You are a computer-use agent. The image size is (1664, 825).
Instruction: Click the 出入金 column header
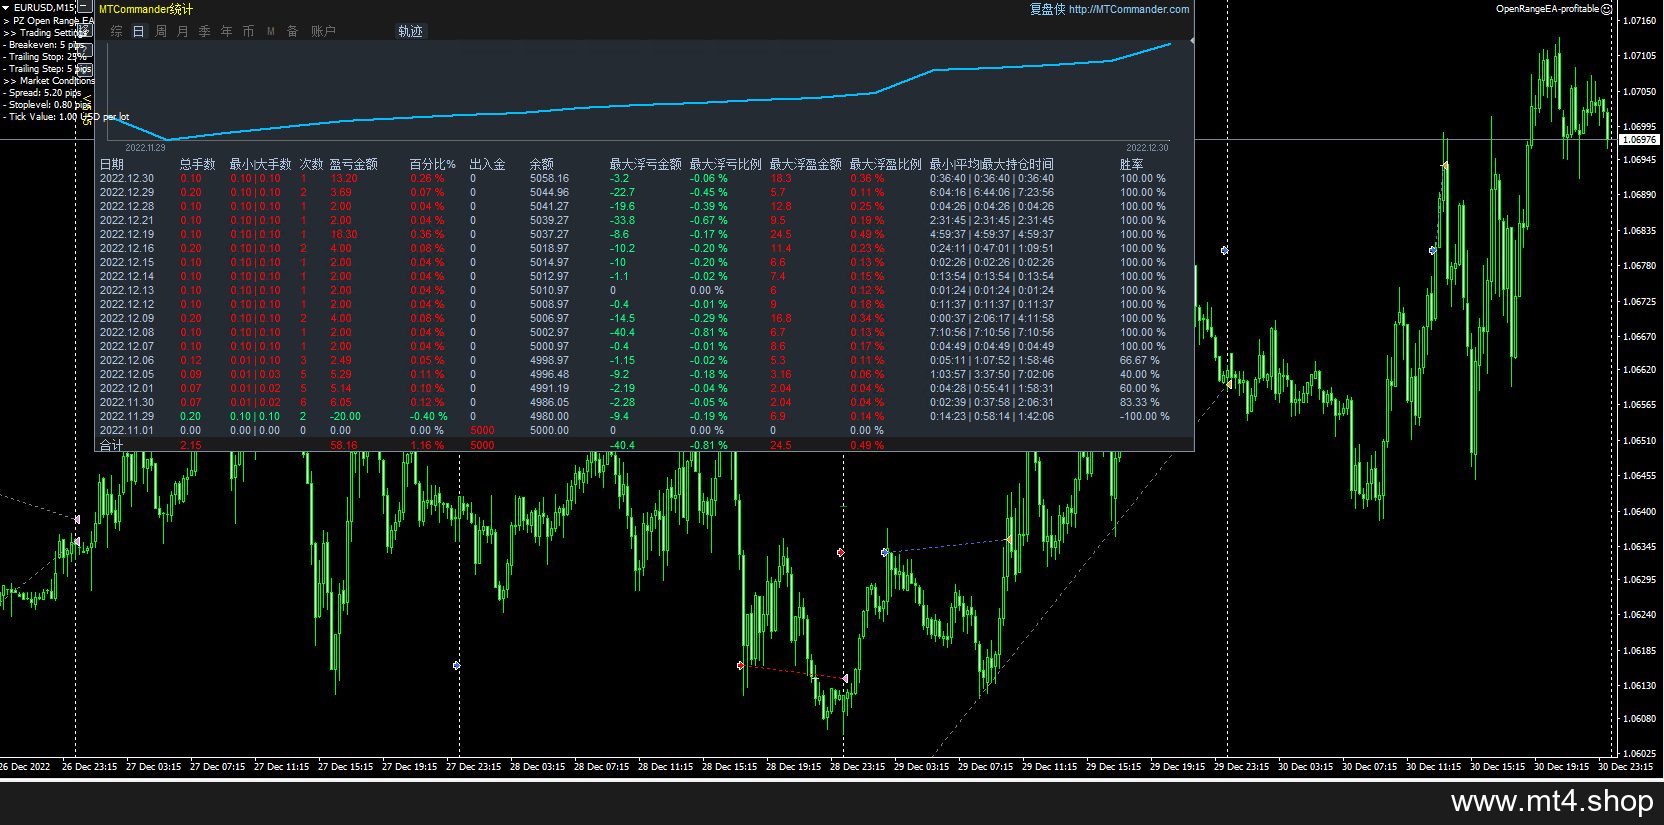pos(487,164)
